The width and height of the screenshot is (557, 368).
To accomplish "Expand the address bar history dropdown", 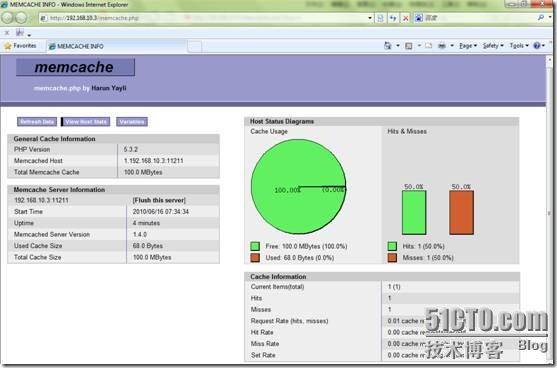I will (370, 18).
